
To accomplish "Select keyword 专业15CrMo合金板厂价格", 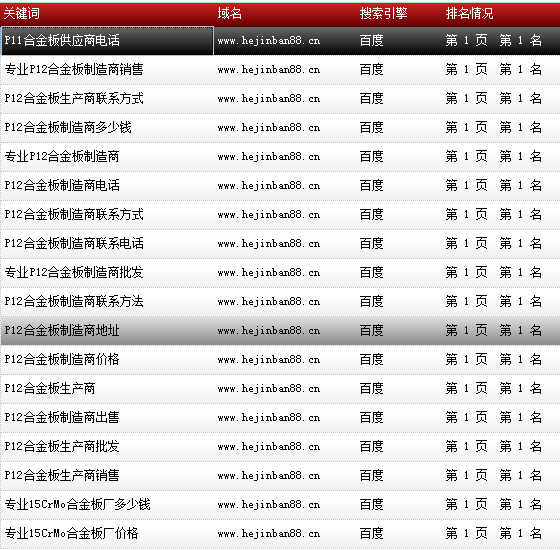I will (71, 534).
